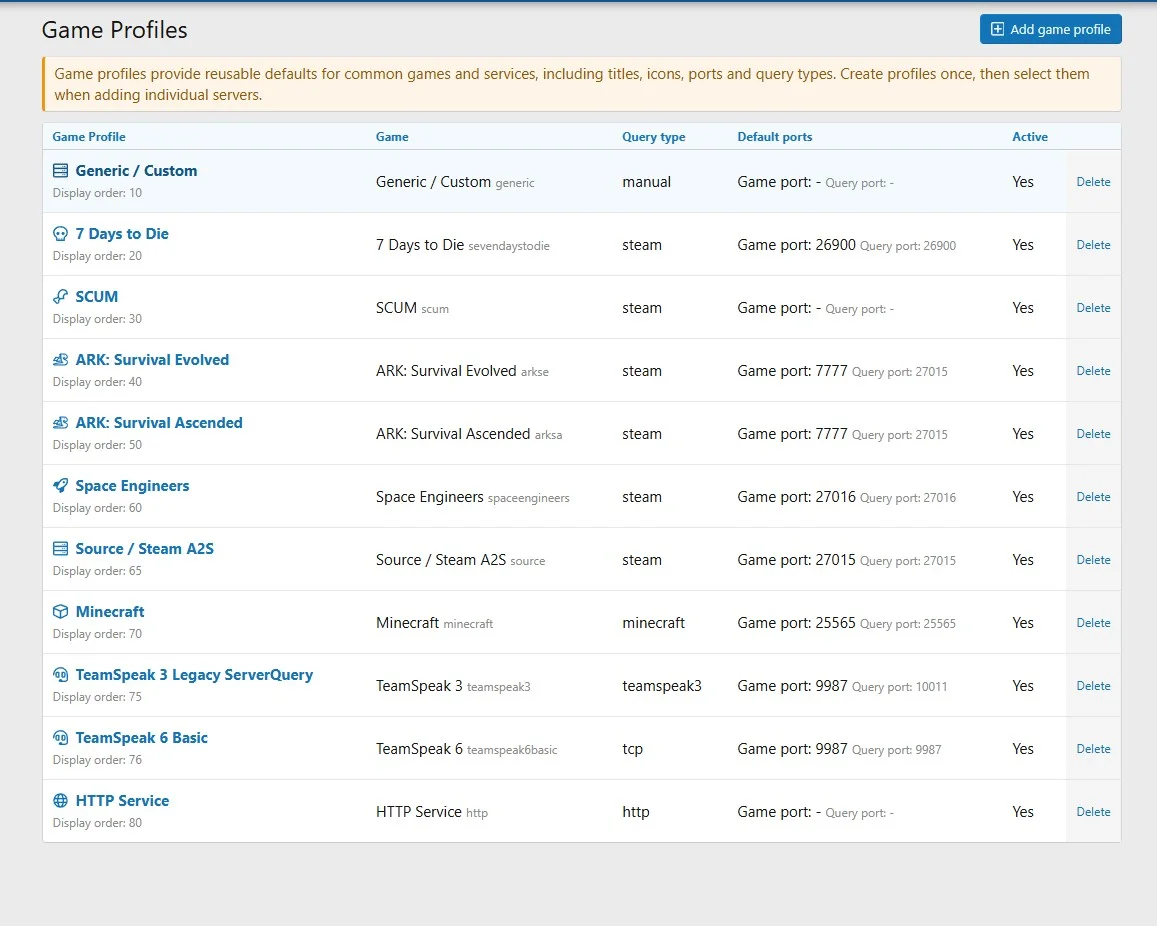Open the TeamSpeak 6 Basic profile
1157x926 pixels.
142,738
